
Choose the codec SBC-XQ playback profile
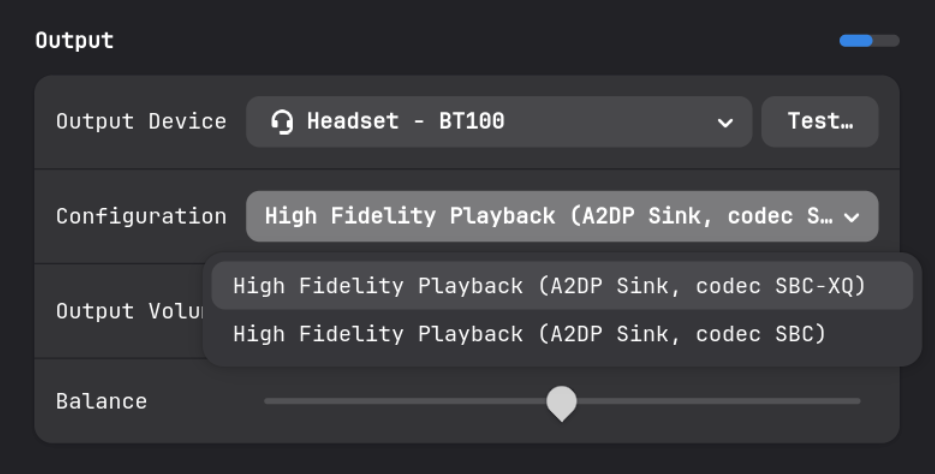click(x=562, y=286)
